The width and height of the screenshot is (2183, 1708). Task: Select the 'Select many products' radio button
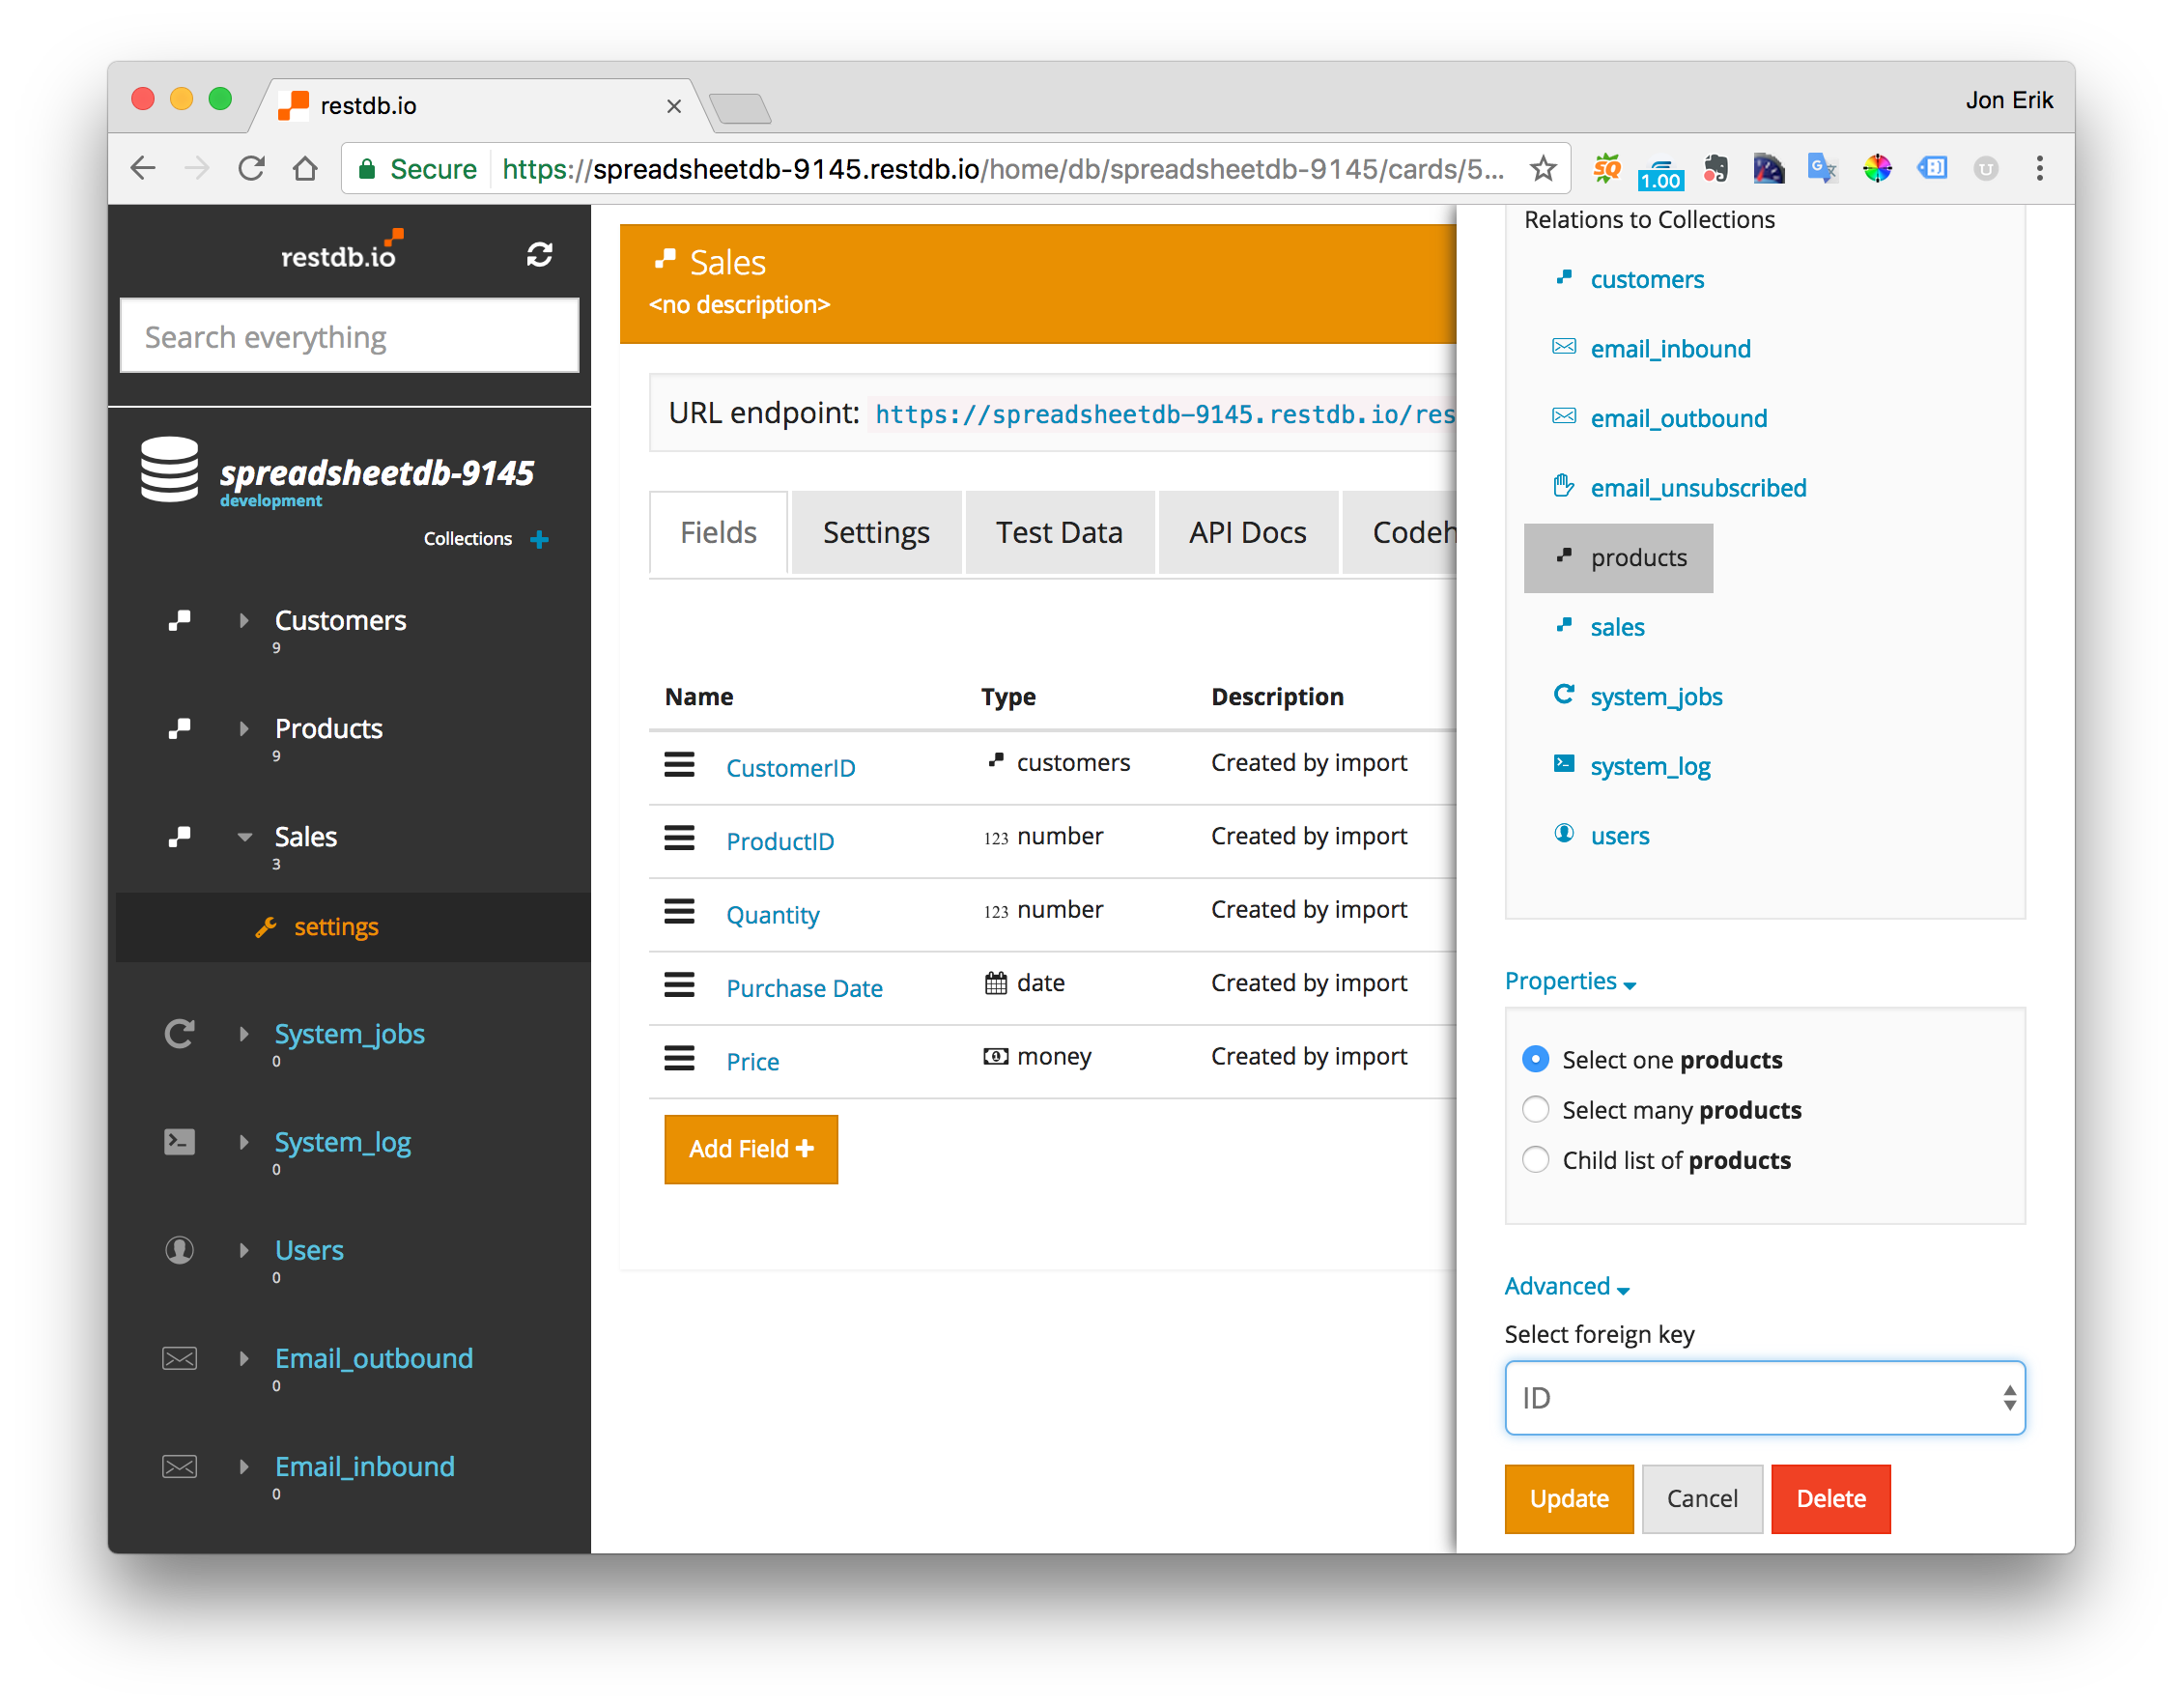click(1531, 1109)
